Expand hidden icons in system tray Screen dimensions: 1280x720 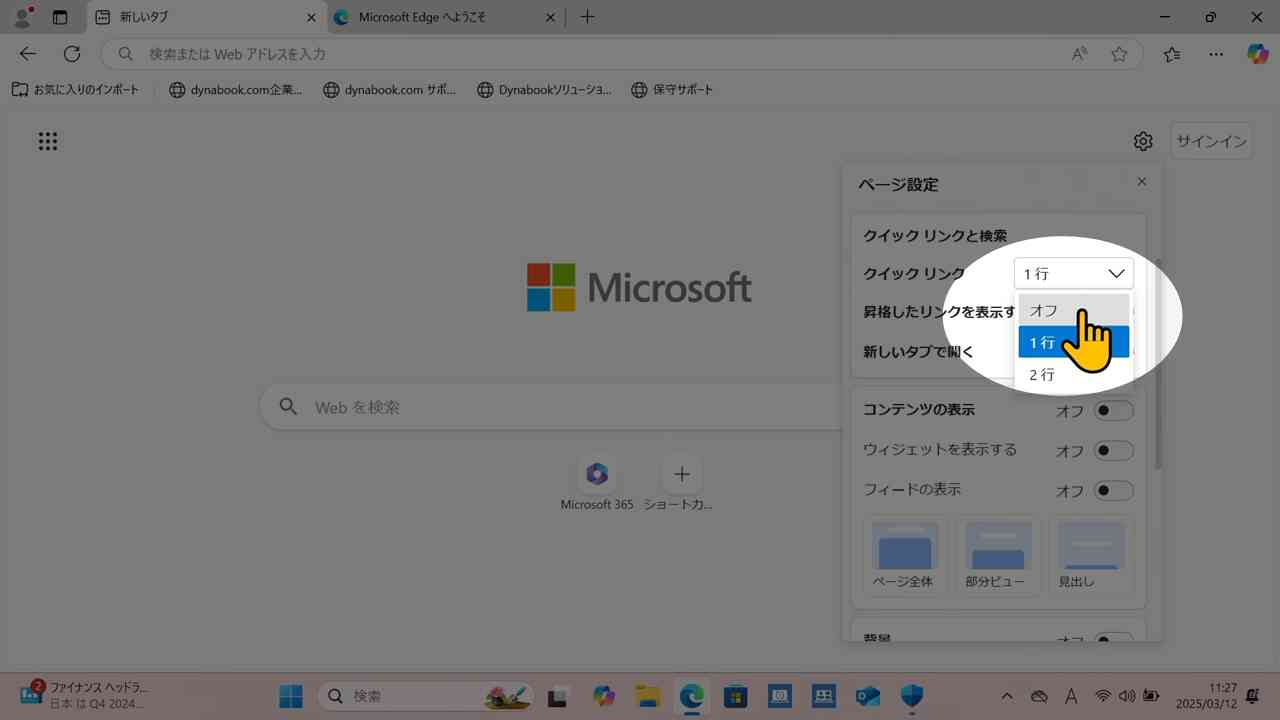(x=1007, y=695)
